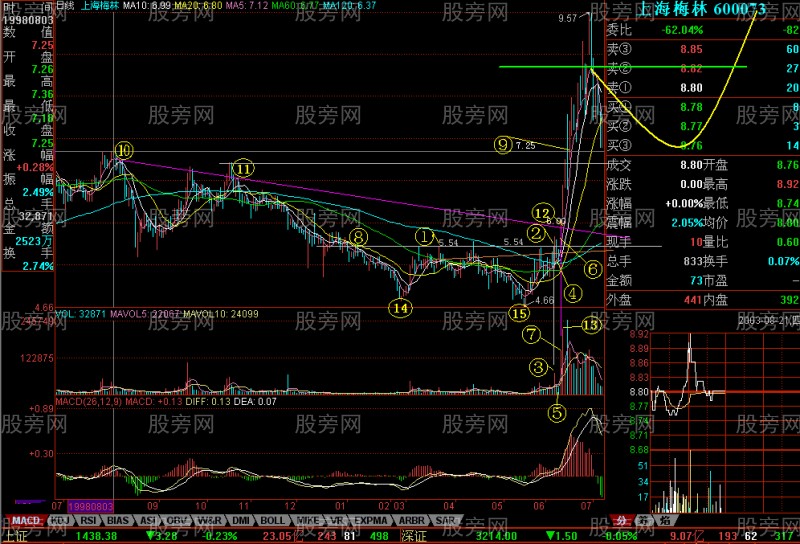800x544 pixels.
Task: Click the 现手 value 10
Action: click(696, 242)
